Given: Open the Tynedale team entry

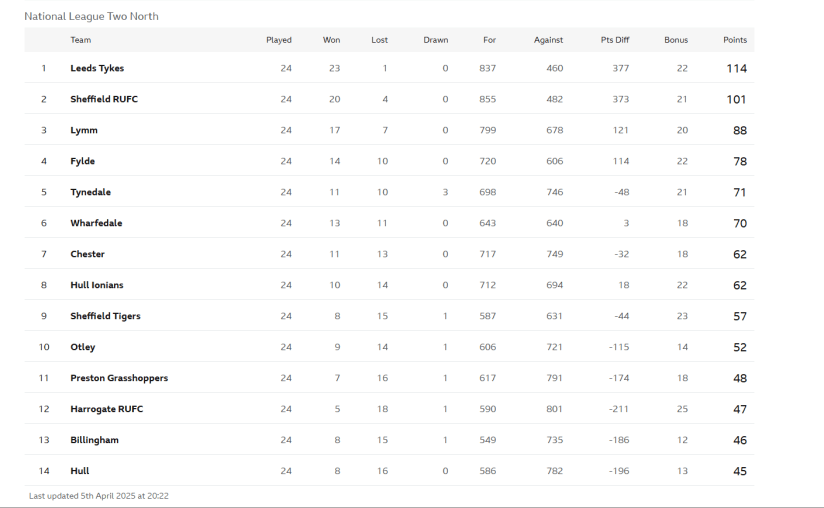Looking at the screenshot, I should click(x=91, y=192).
